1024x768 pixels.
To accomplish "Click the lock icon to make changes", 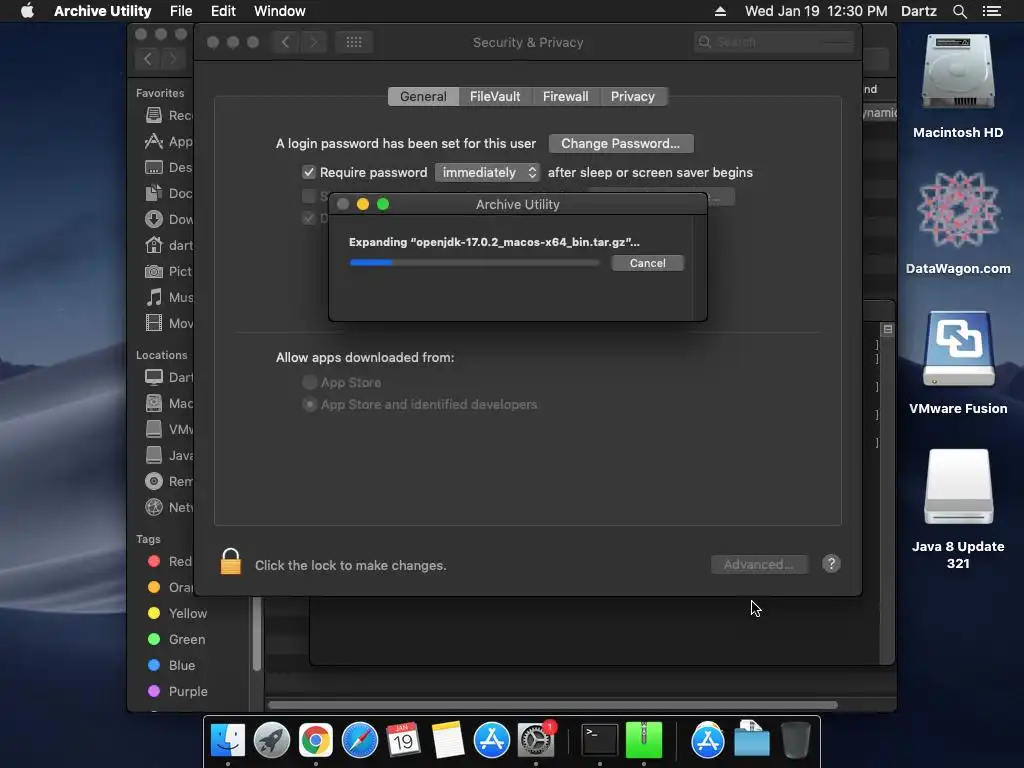I will click(x=231, y=562).
